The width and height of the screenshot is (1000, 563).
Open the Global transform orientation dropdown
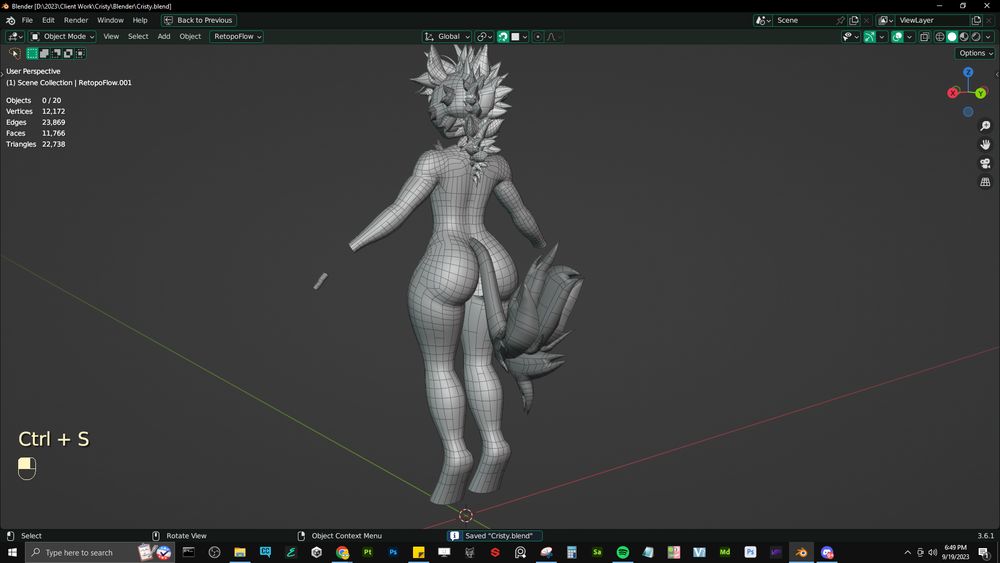tap(447, 37)
